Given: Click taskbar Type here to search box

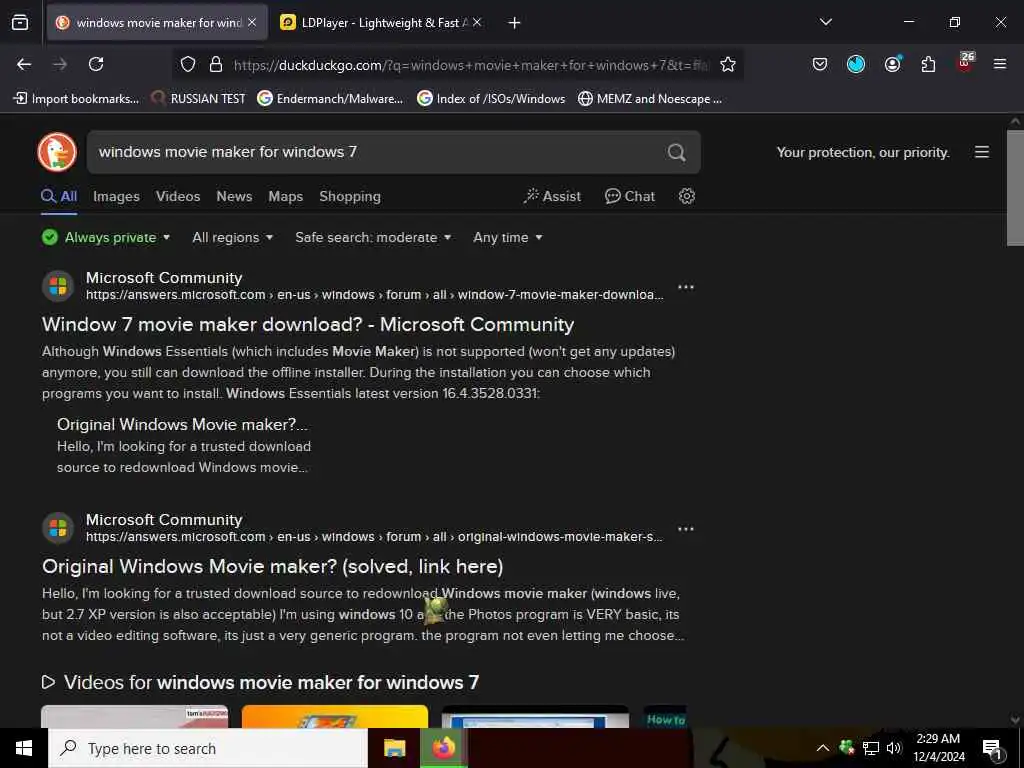Looking at the screenshot, I should pyautogui.click(x=208, y=748).
